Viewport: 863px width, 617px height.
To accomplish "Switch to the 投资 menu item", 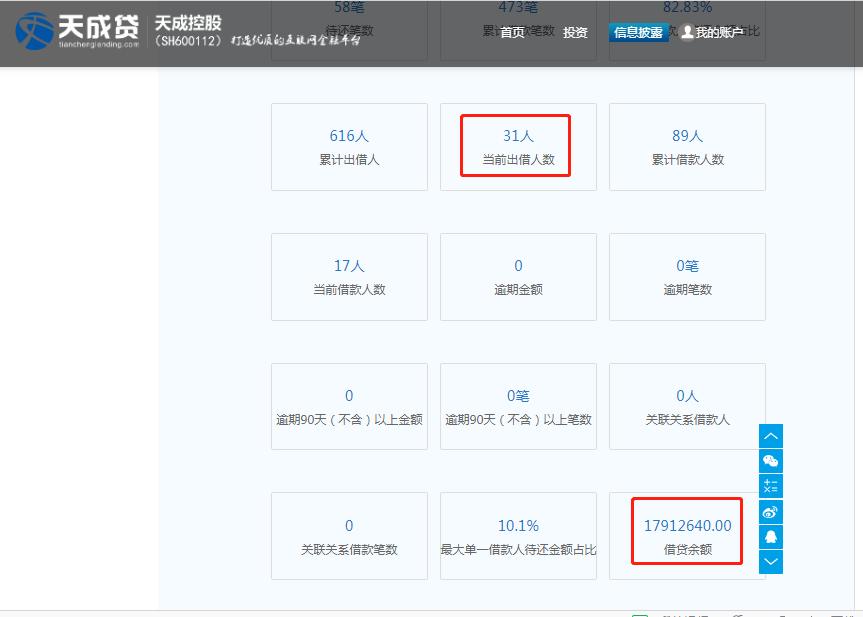I will tap(573, 31).
